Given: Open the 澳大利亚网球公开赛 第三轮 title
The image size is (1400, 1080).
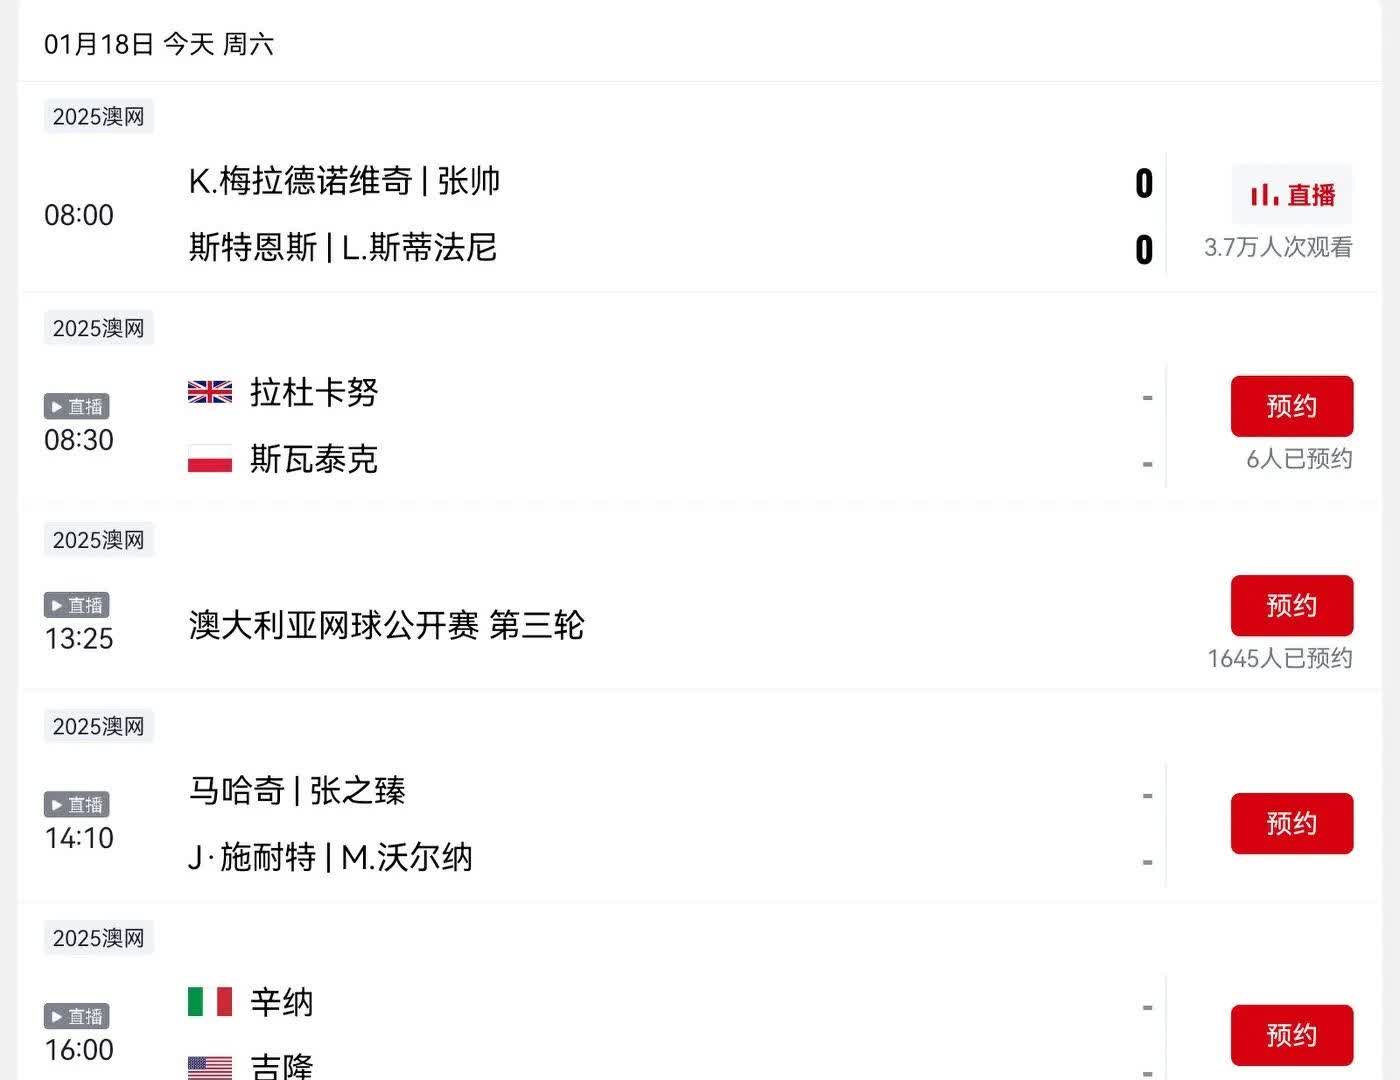Looking at the screenshot, I should point(386,625).
